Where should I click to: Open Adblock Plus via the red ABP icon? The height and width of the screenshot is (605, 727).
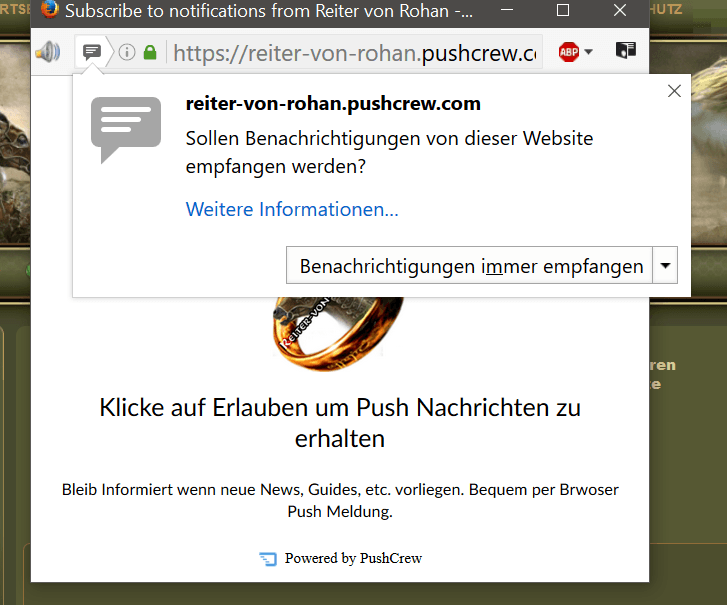[x=568, y=52]
